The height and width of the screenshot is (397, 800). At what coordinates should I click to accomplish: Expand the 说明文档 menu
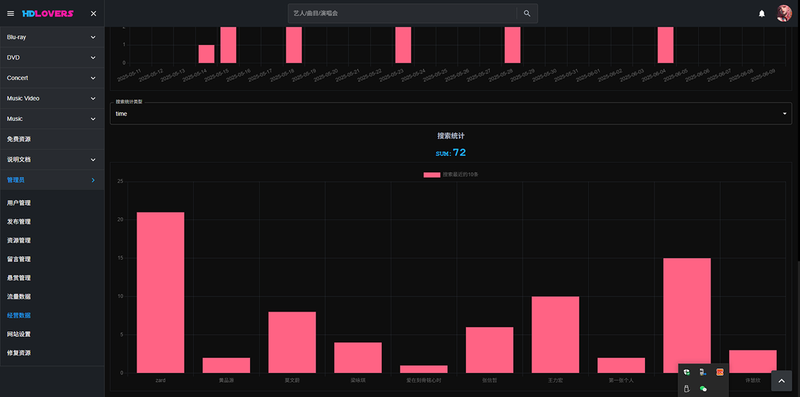pos(52,160)
